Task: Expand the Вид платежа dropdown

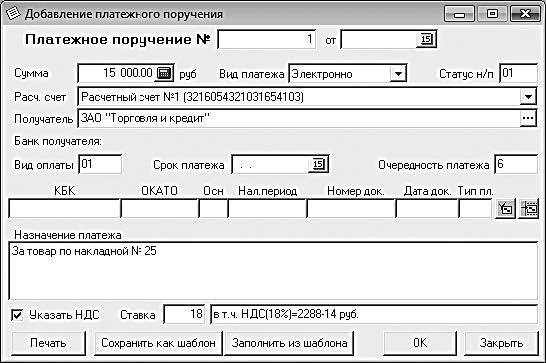Action: click(x=398, y=74)
